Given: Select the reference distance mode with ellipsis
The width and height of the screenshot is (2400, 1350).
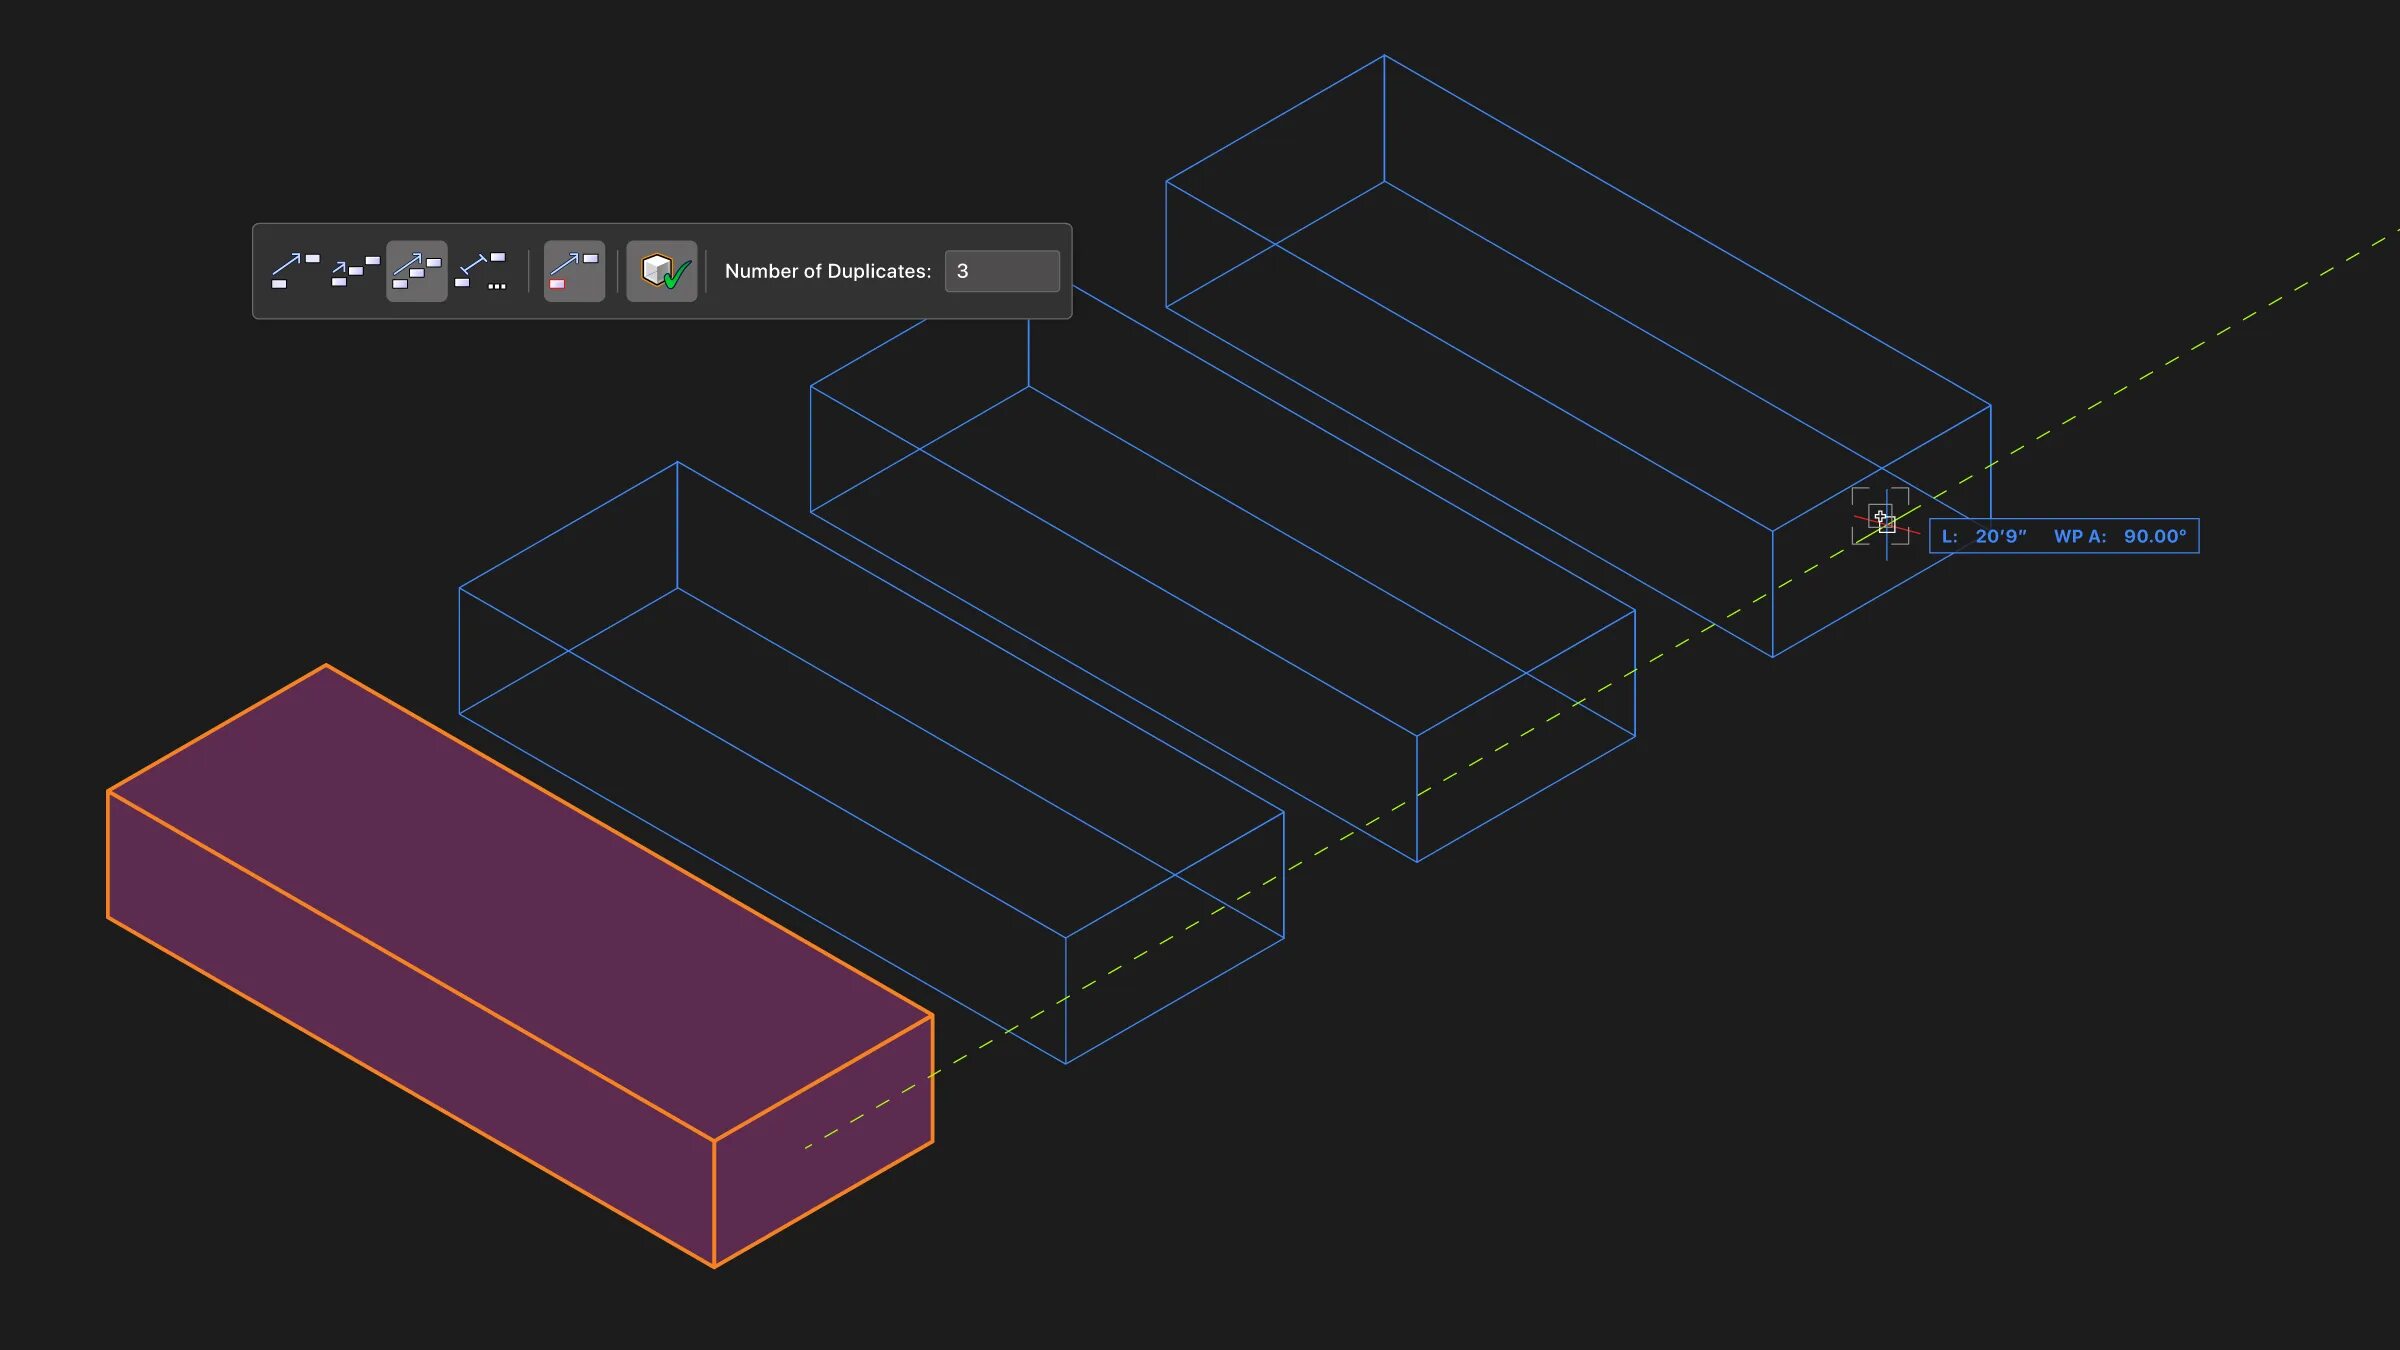Looking at the screenshot, I should [482, 271].
